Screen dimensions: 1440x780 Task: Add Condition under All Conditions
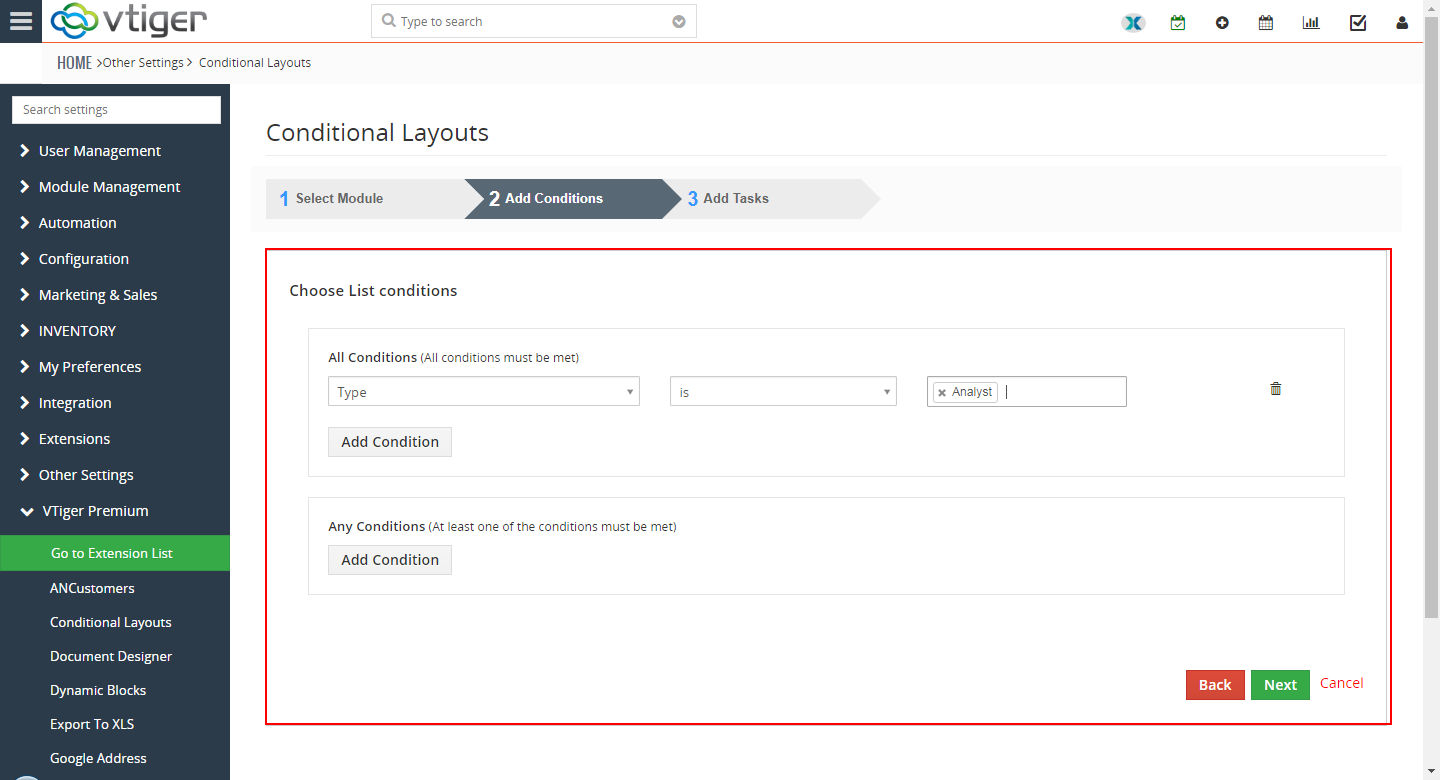click(x=390, y=442)
